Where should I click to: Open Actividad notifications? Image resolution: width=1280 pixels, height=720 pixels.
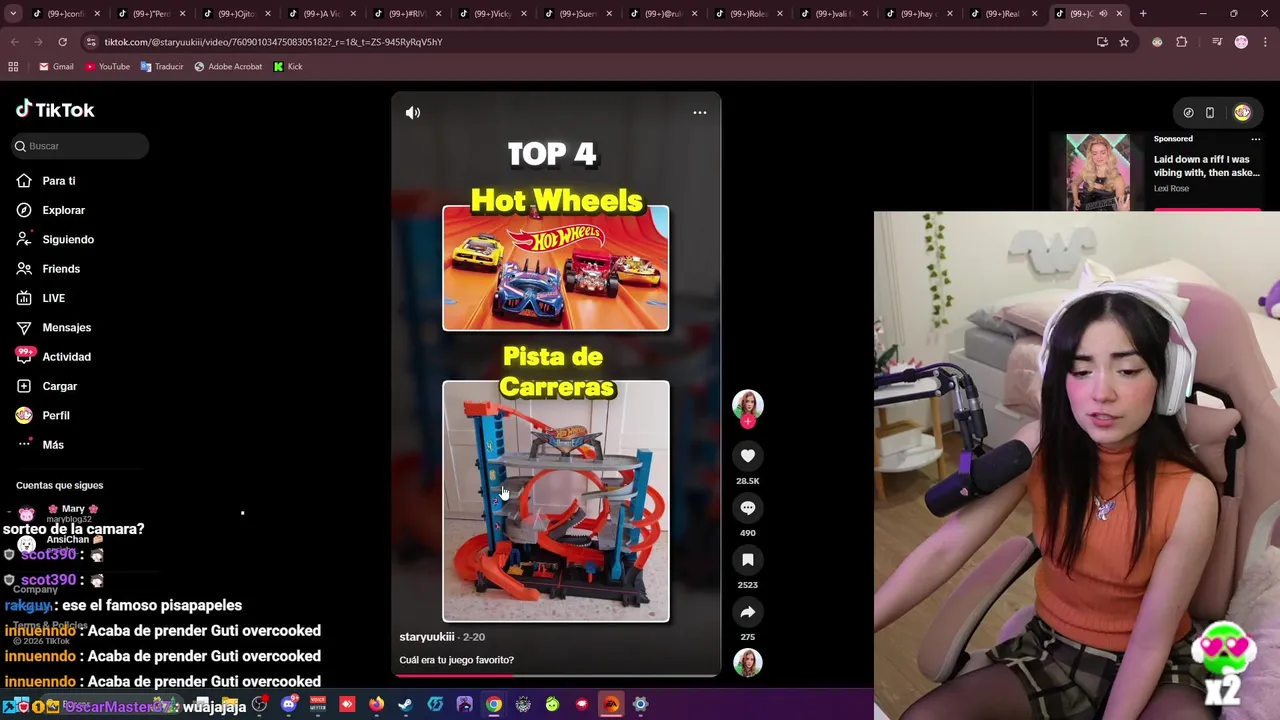[x=54, y=357]
